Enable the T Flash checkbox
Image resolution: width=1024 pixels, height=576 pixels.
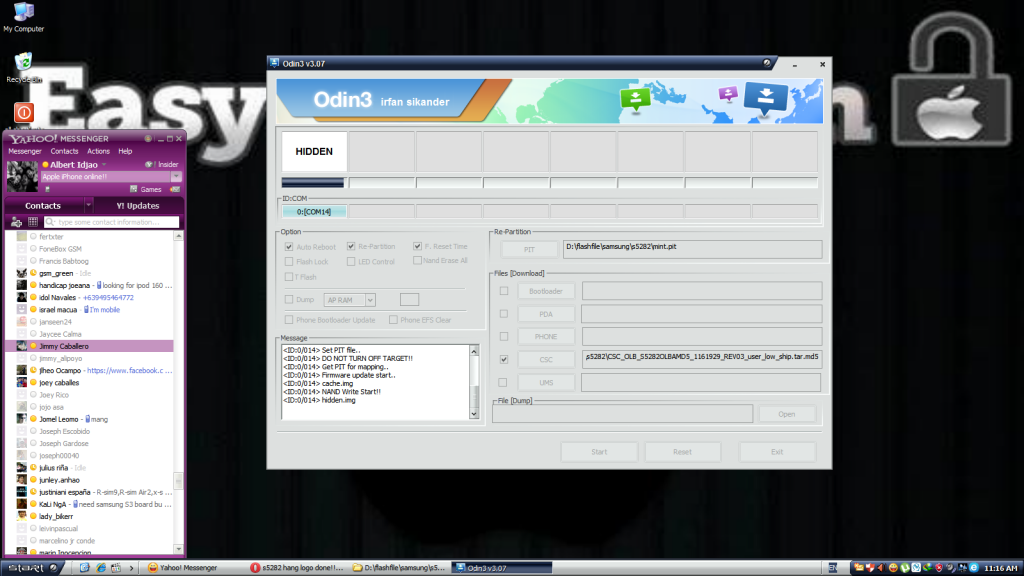(x=289, y=277)
